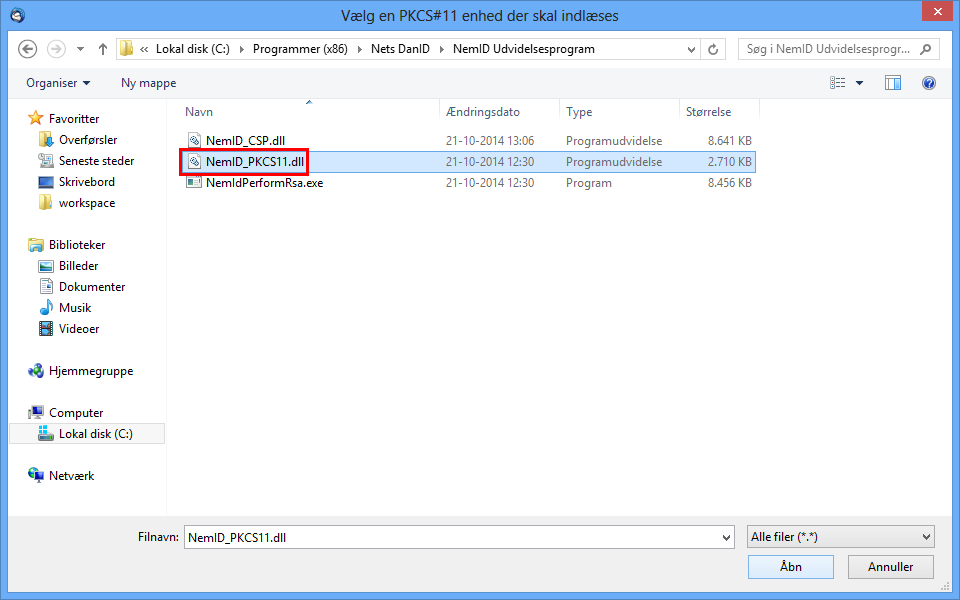The height and width of the screenshot is (600, 960).
Task: Click the NemID_PKCS11.dll file icon
Action: coord(194,162)
